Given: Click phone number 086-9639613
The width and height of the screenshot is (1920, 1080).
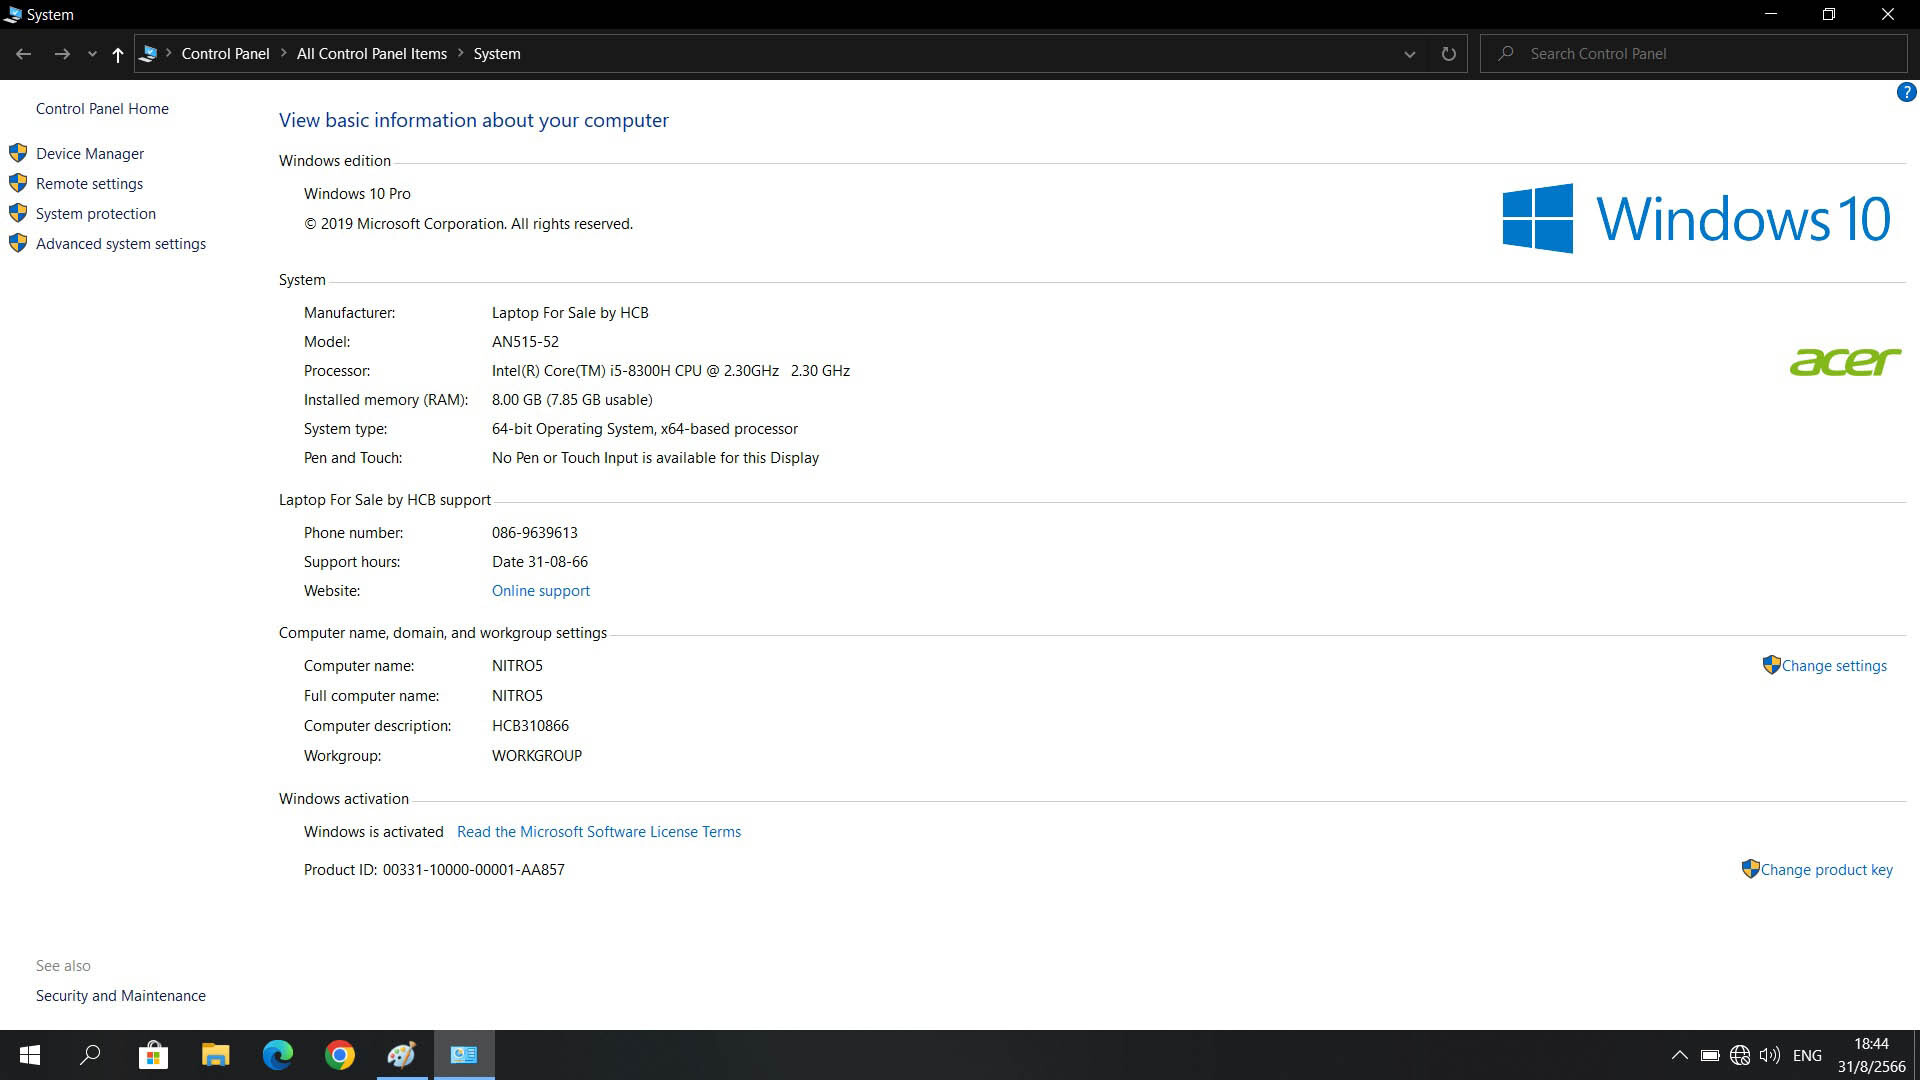Looking at the screenshot, I should [535, 533].
